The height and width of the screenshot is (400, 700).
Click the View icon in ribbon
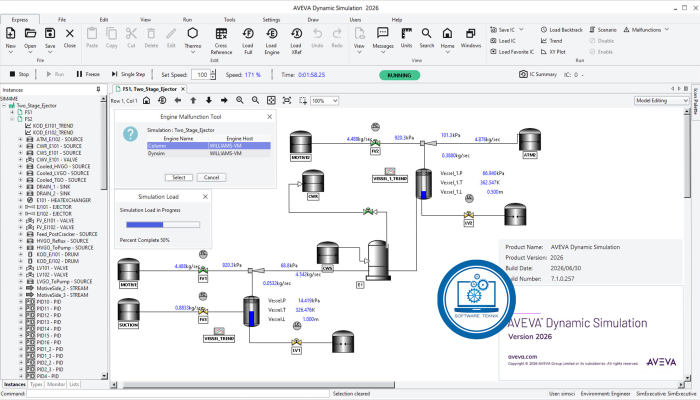(359, 33)
